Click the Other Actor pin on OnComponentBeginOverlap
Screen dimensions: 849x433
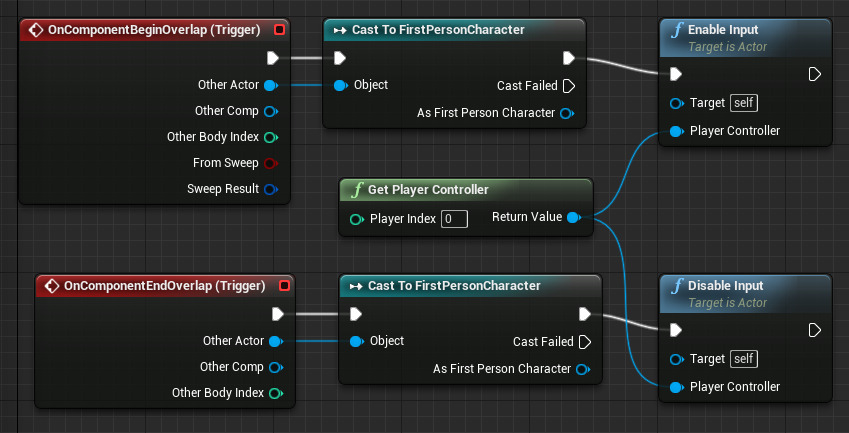click(270, 85)
